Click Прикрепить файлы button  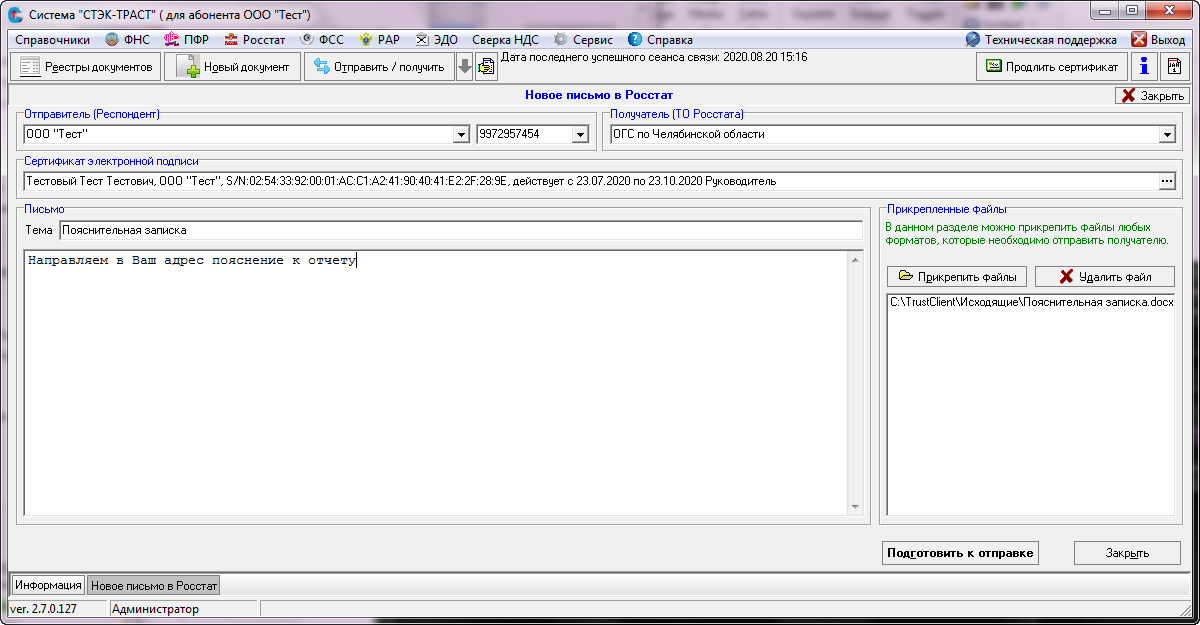[x=957, y=276]
